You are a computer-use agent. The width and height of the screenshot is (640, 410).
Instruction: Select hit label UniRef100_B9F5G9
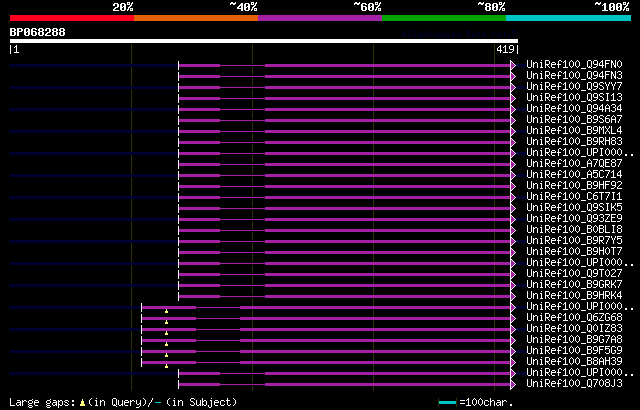[574, 351]
